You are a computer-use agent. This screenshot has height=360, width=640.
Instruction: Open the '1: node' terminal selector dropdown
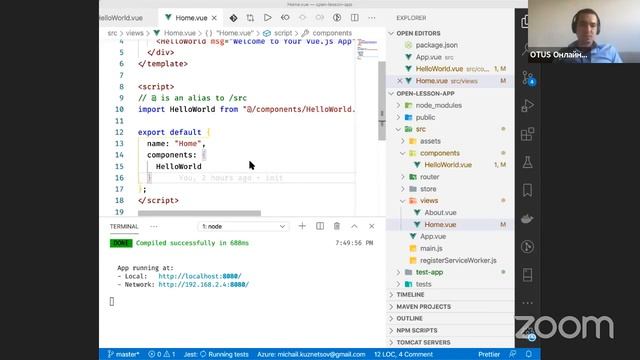243,226
